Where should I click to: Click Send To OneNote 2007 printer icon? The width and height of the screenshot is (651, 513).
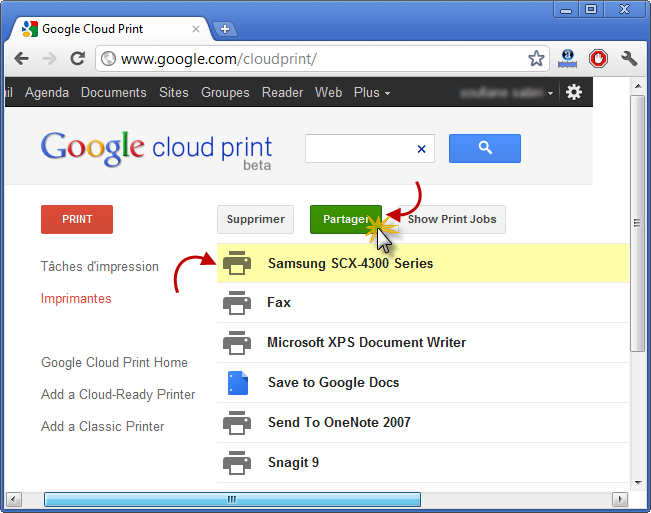[237, 423]
